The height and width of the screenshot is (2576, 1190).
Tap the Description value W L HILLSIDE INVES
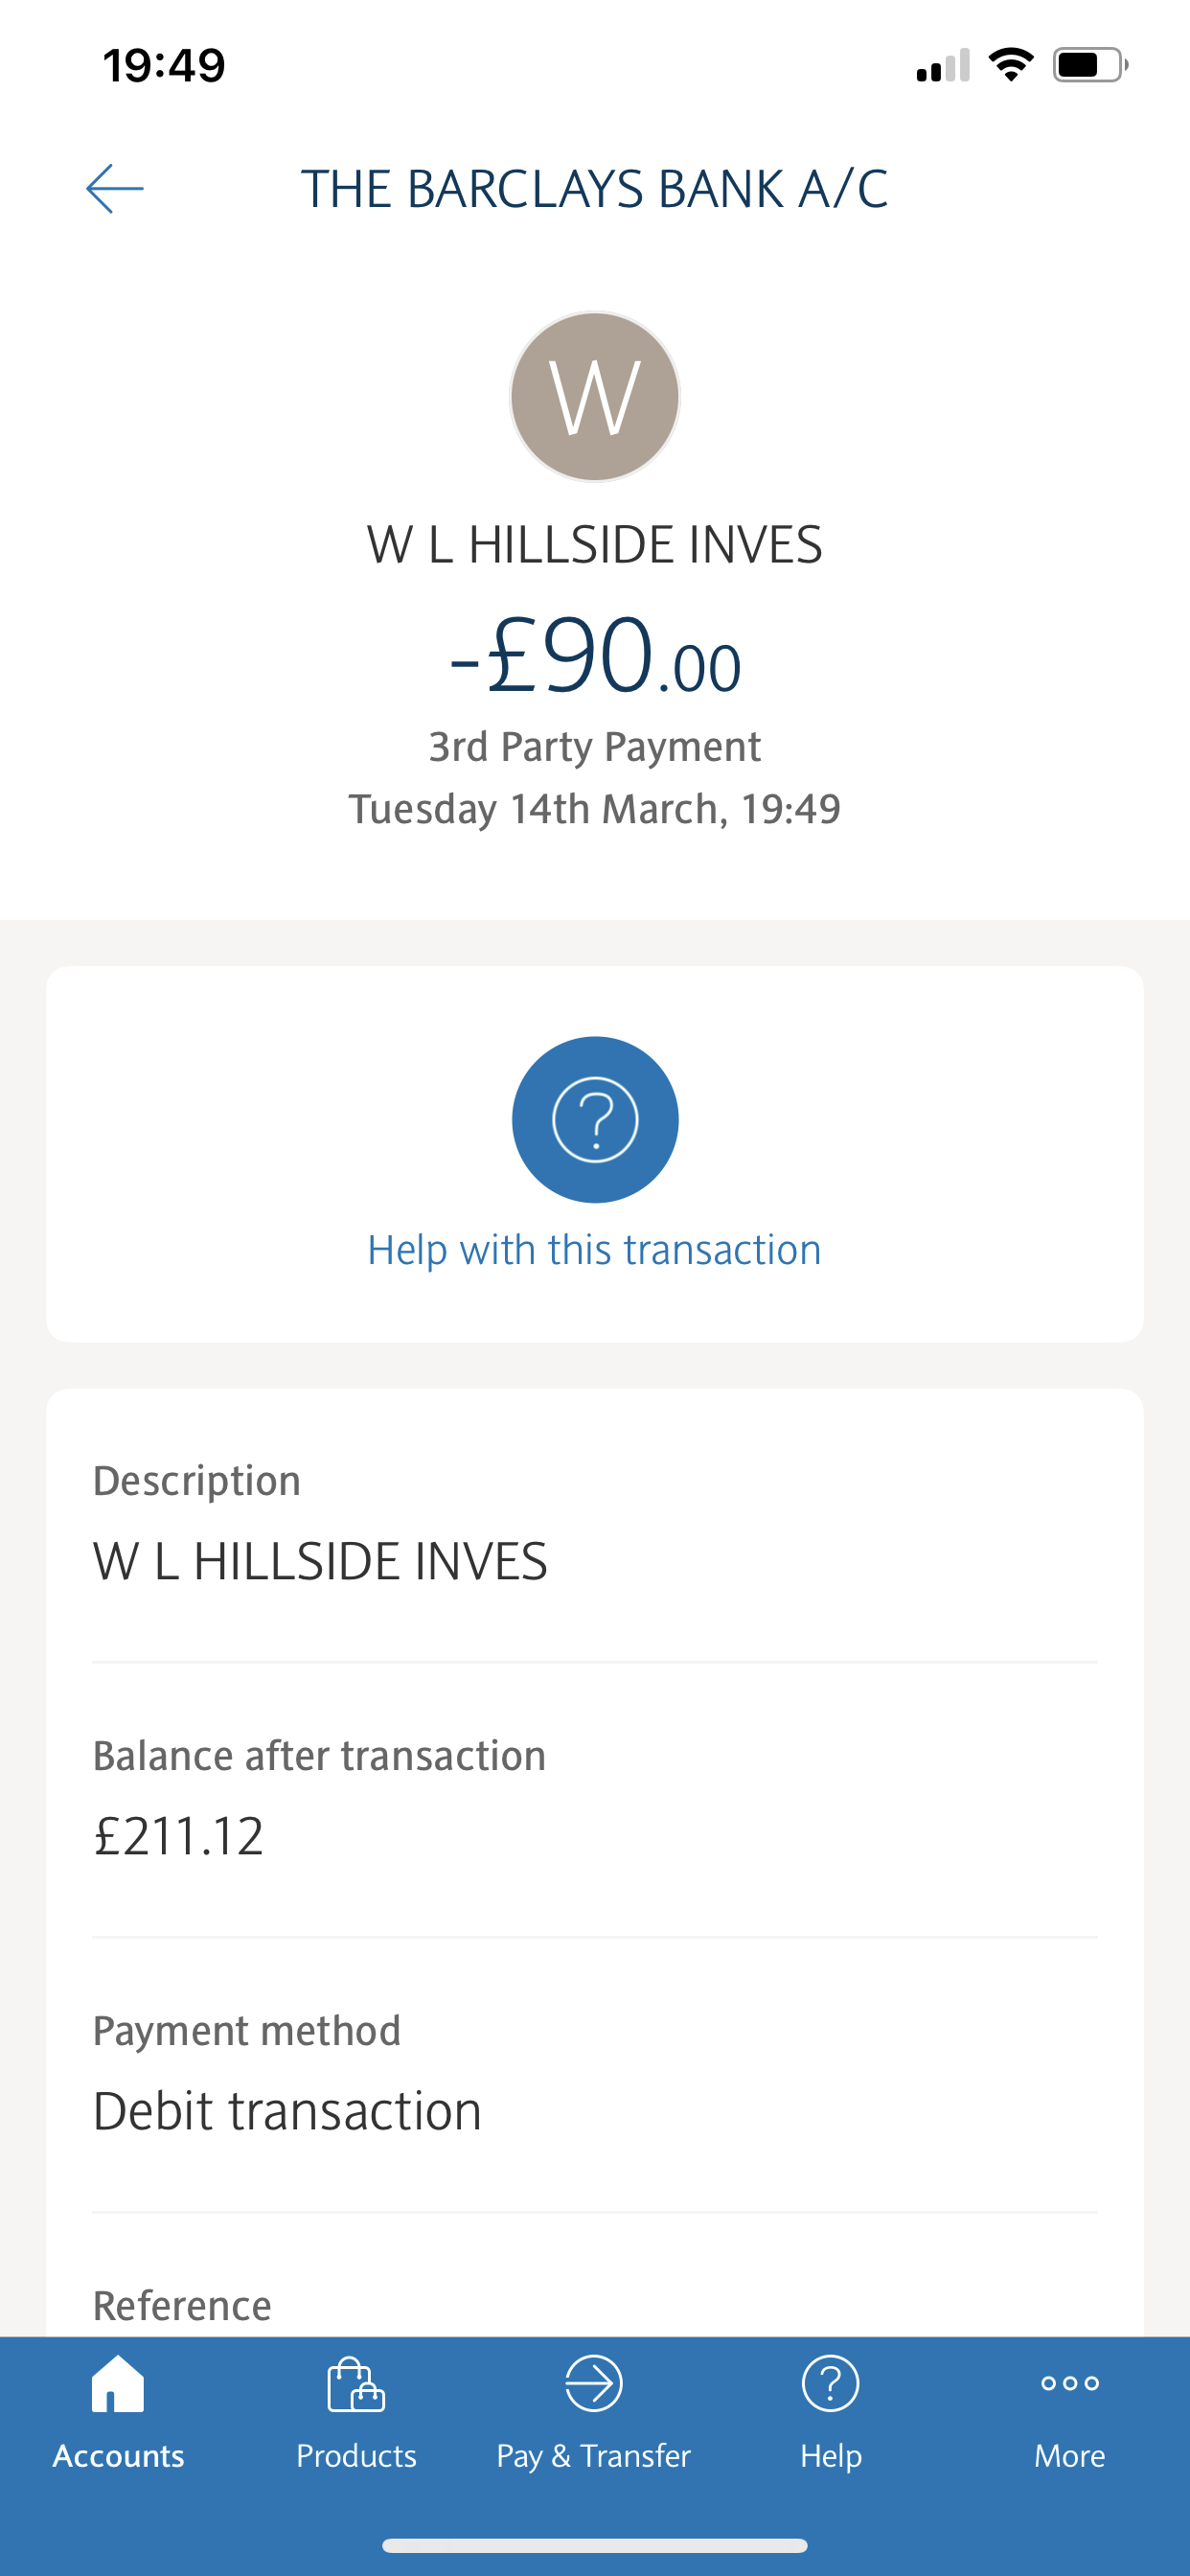pyautogui.click(x=320, y=1561)
